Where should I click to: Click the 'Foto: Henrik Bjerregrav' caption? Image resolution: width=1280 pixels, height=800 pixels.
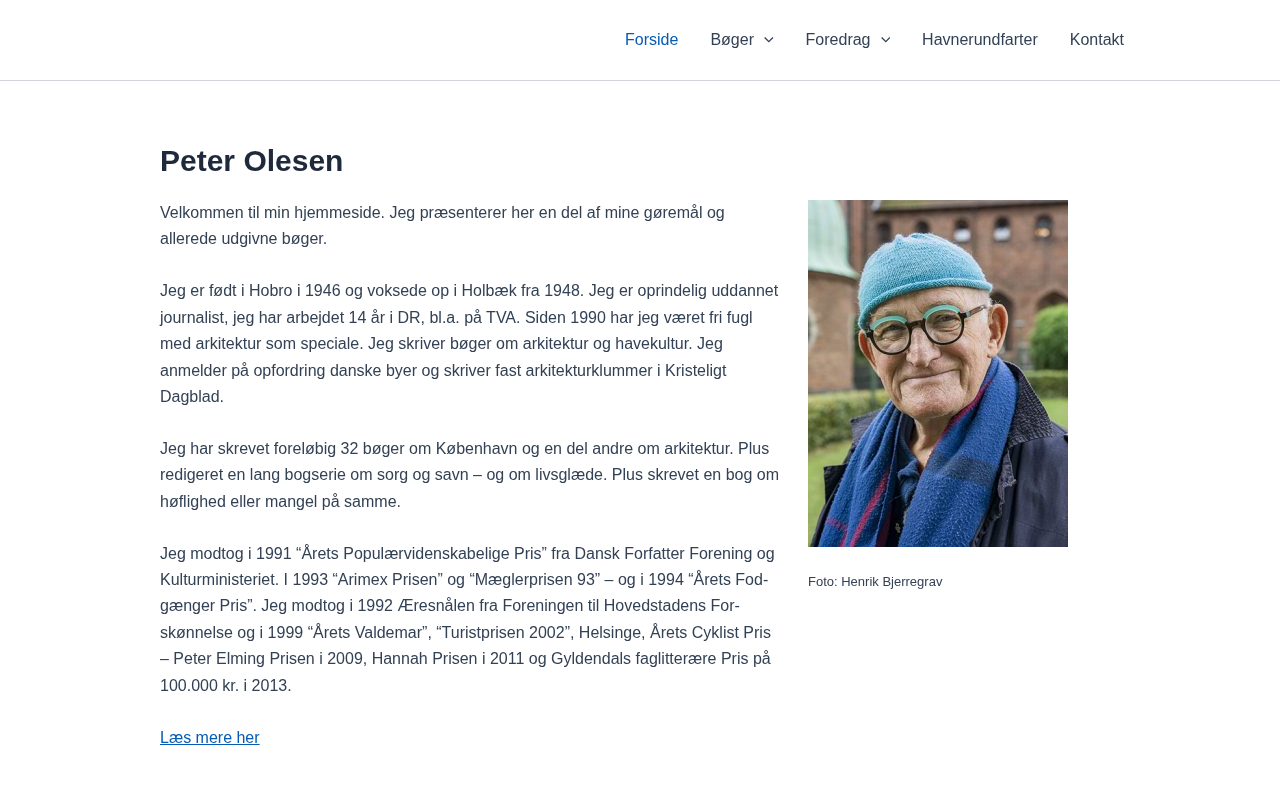coord(874,582)
